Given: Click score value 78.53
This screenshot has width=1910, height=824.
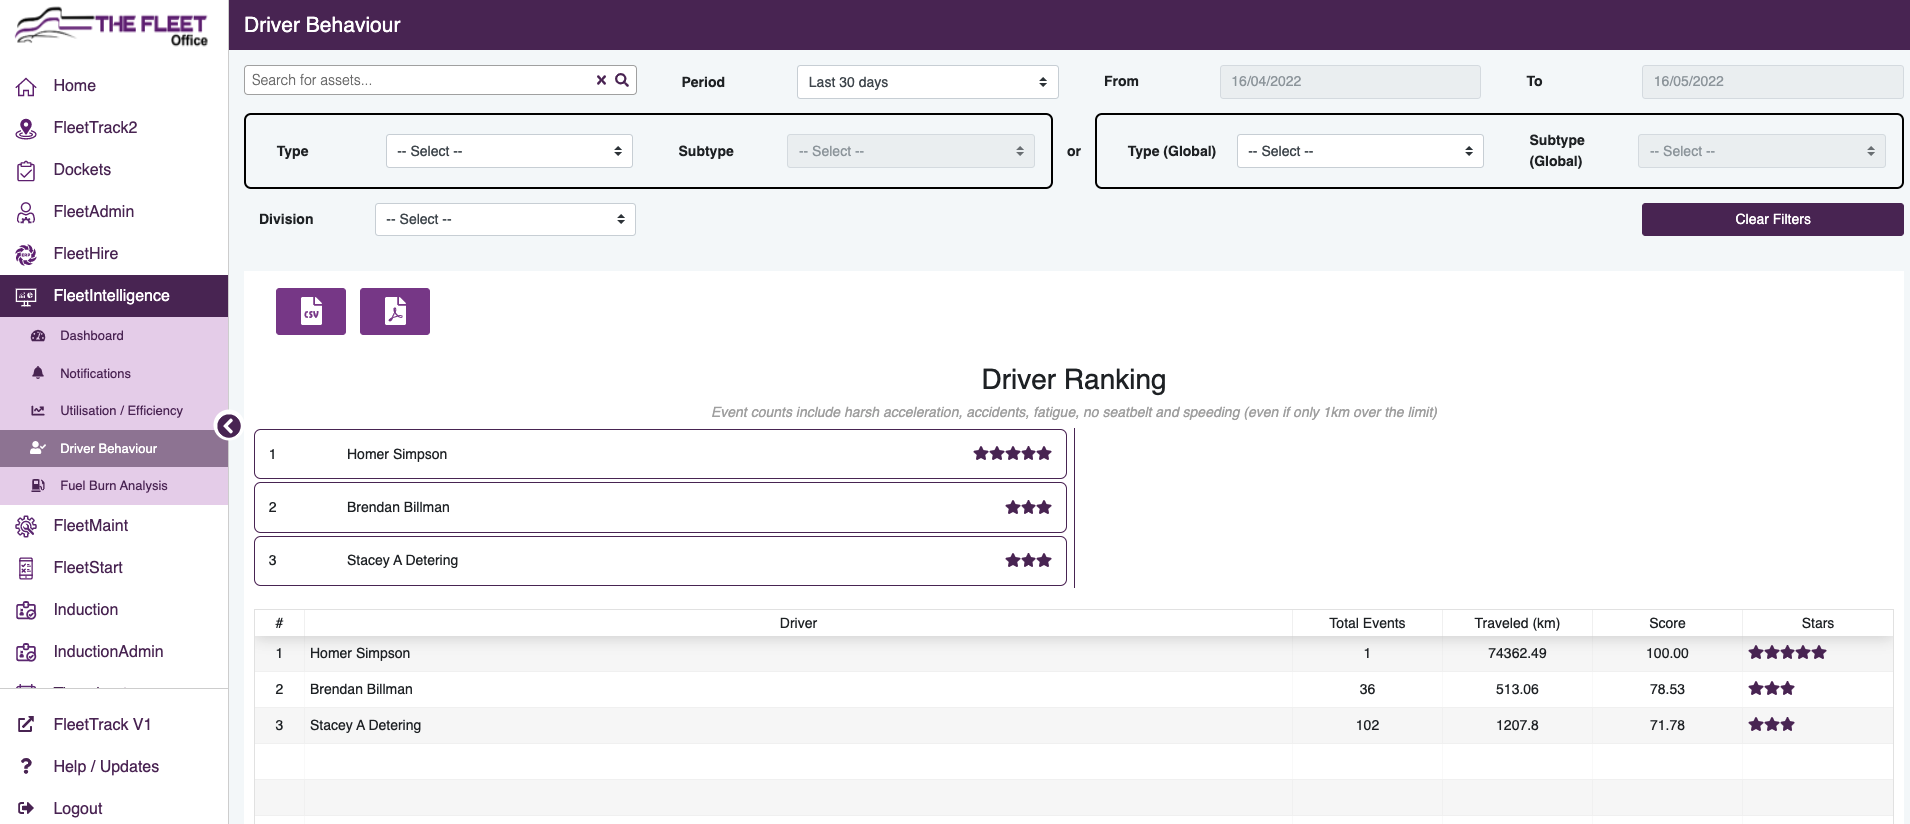Looking at the screenshot, I should [x=1667, y=689].
